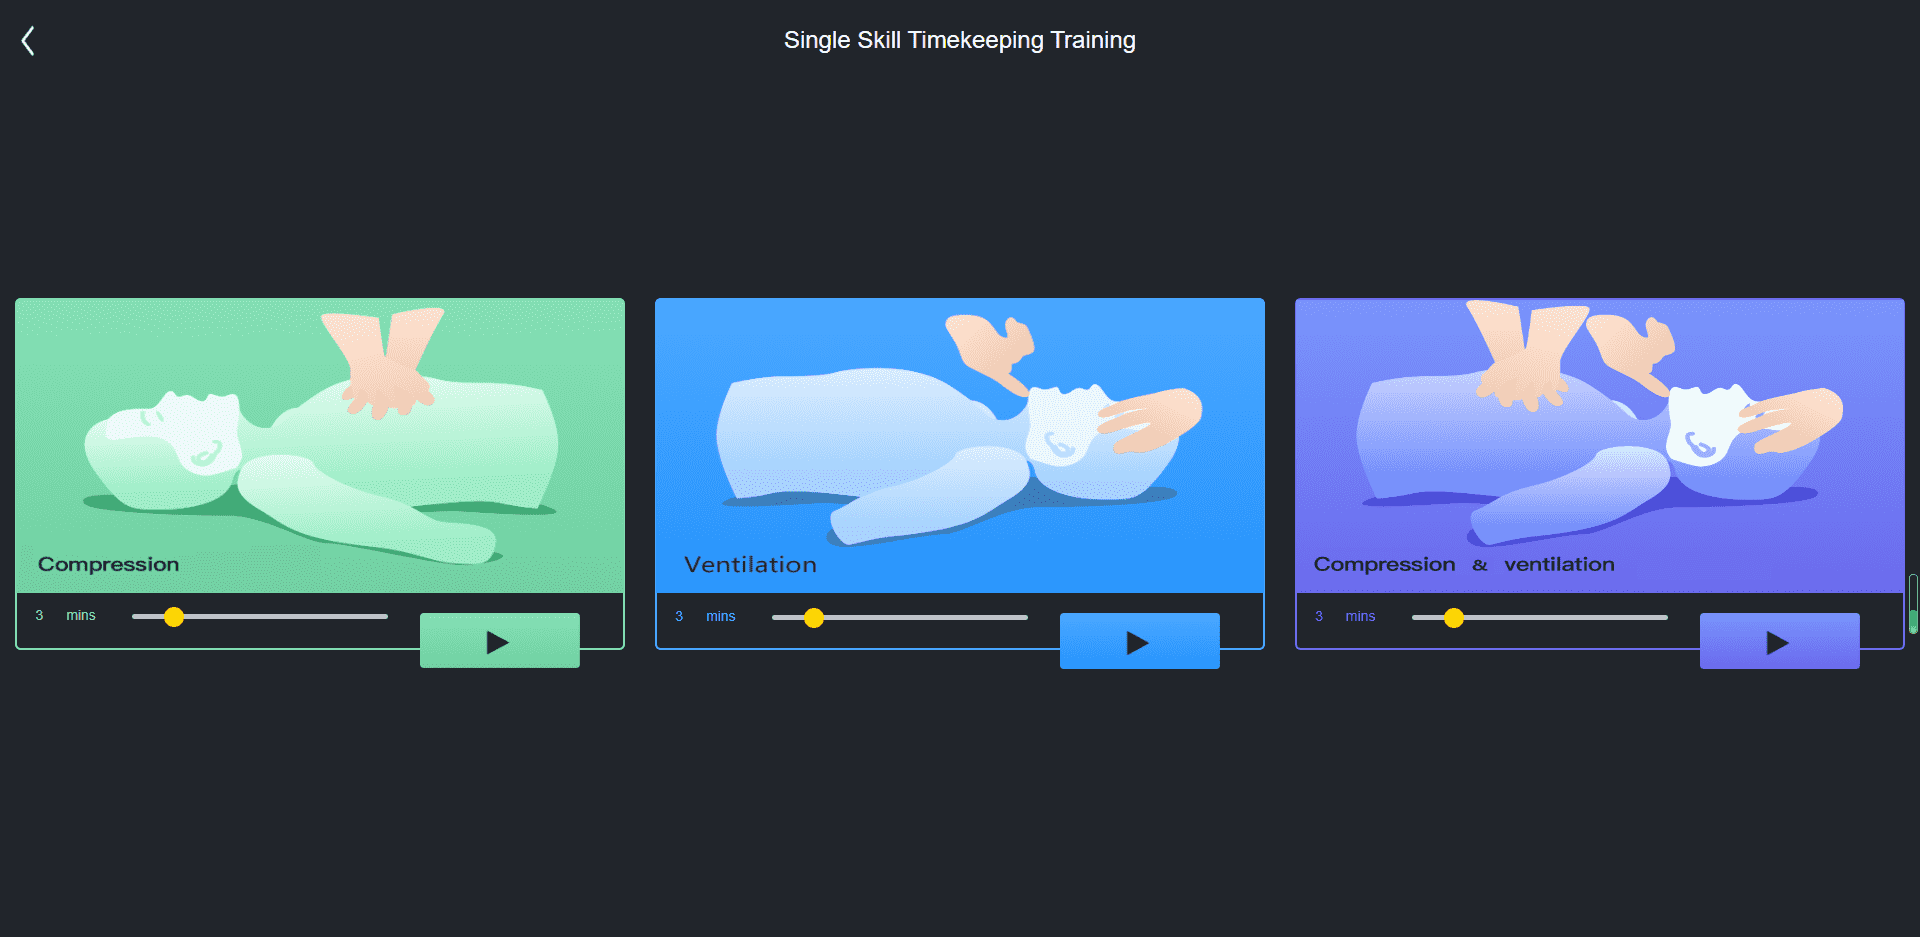Screen dimensions: 1920x937
Task: Click the "Compression & ventilation" label text
Action: click(1463, 564)
